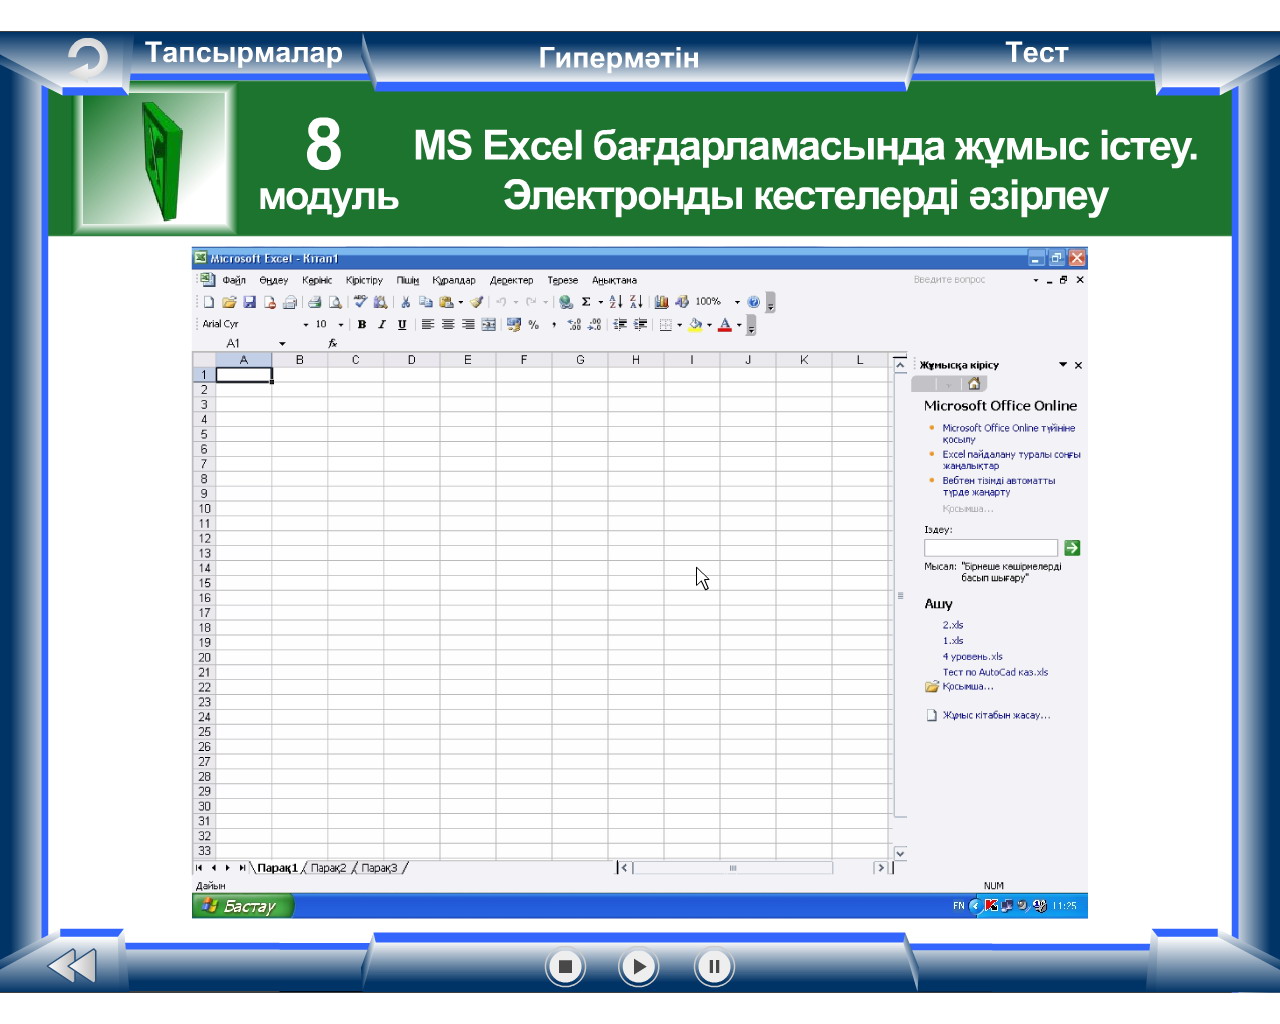The height and width of the screenshot is (1024, 1280).
Task: Toggle italic formatting
Action: pyautogui.click(x=382, y=324)
